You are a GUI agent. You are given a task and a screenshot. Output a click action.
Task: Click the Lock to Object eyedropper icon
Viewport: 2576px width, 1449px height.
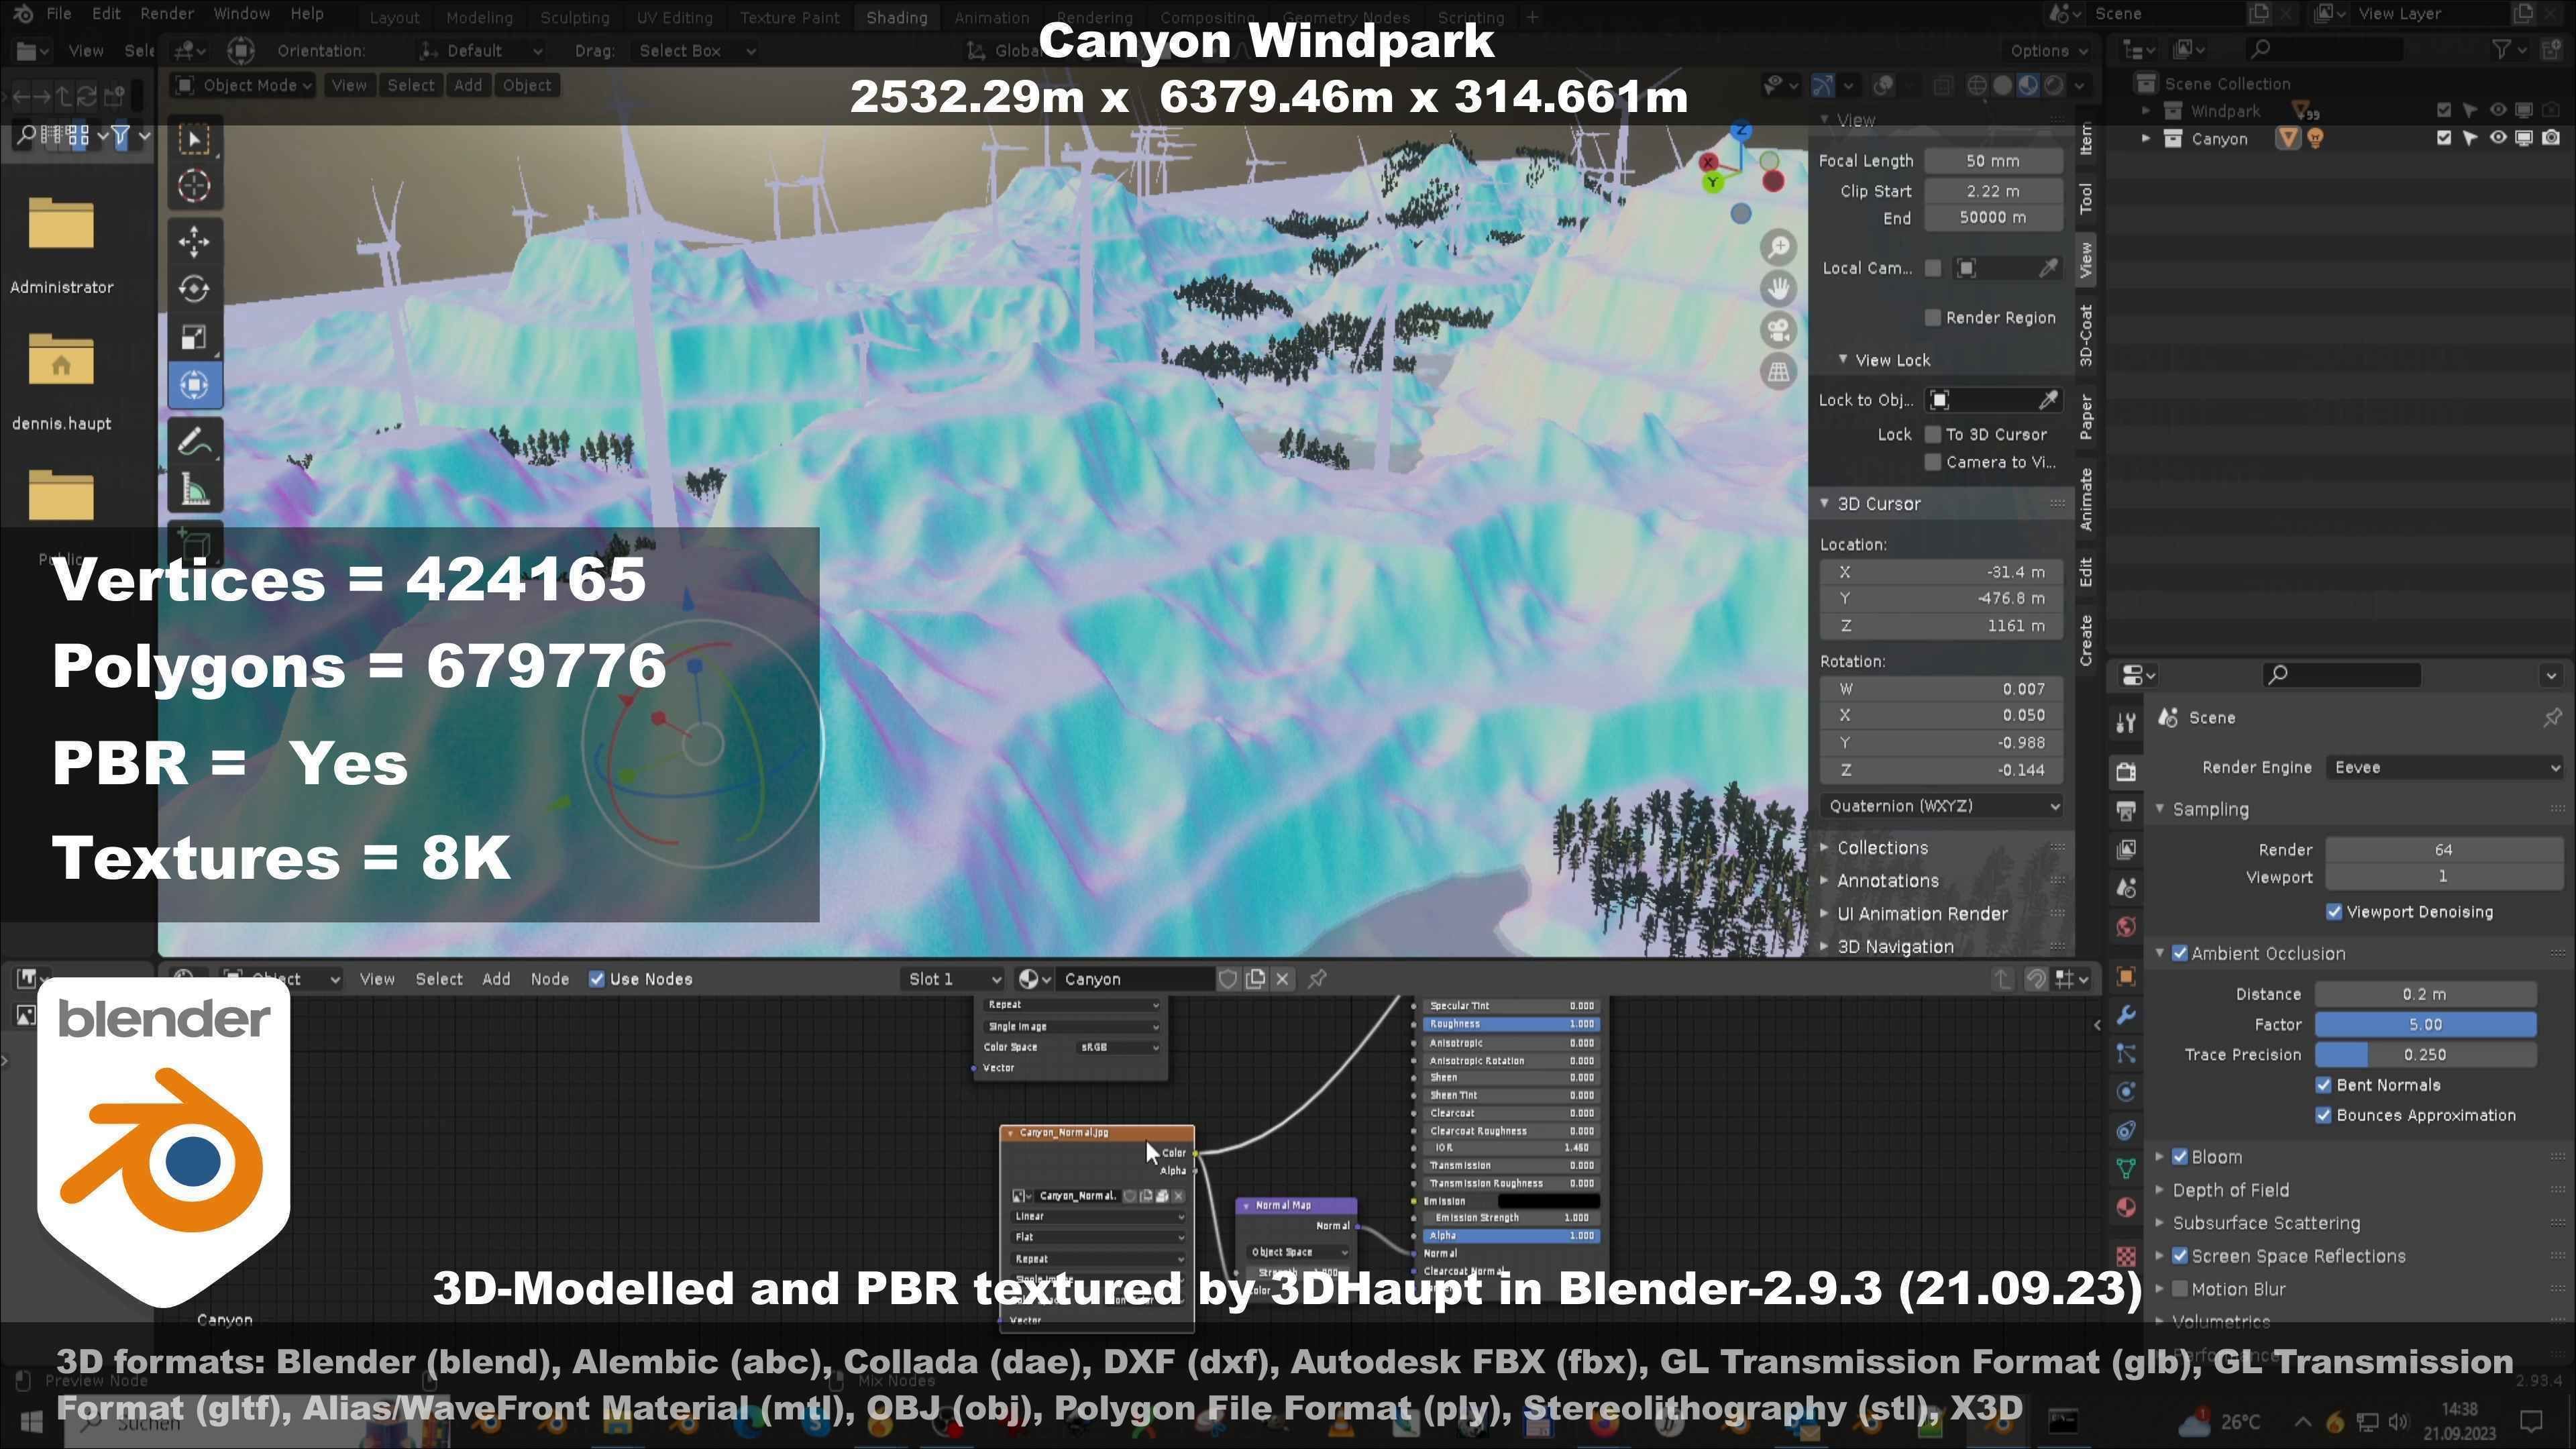[2048, 400]
